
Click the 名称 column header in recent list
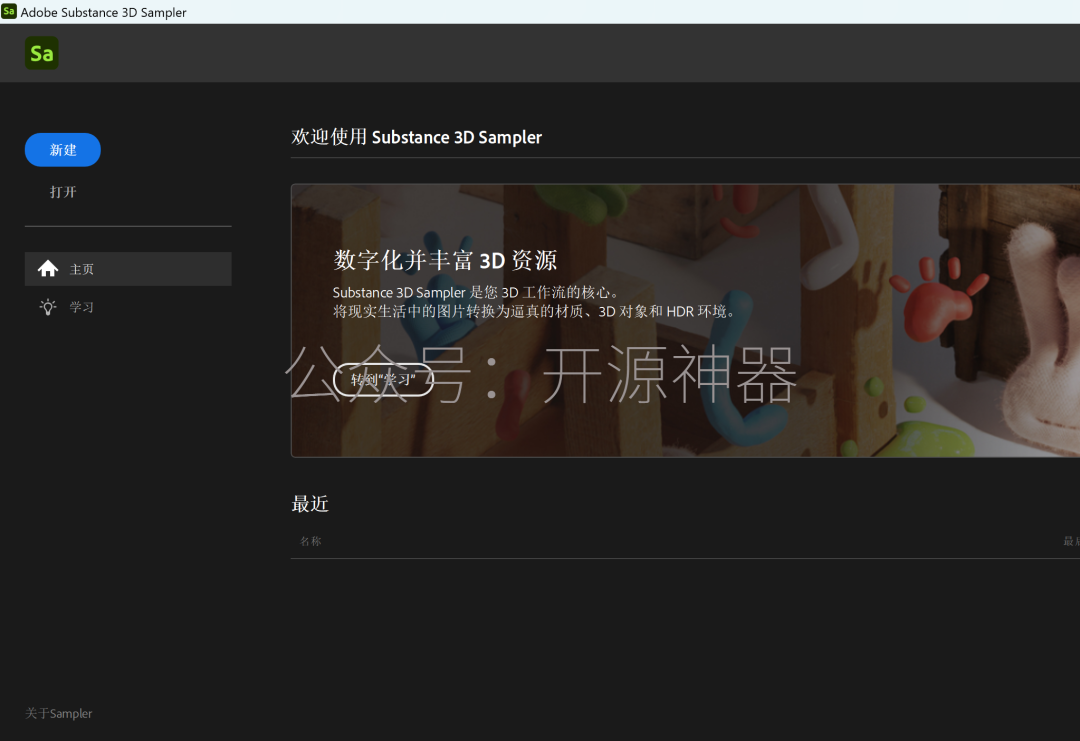click(x=311, y=541)
